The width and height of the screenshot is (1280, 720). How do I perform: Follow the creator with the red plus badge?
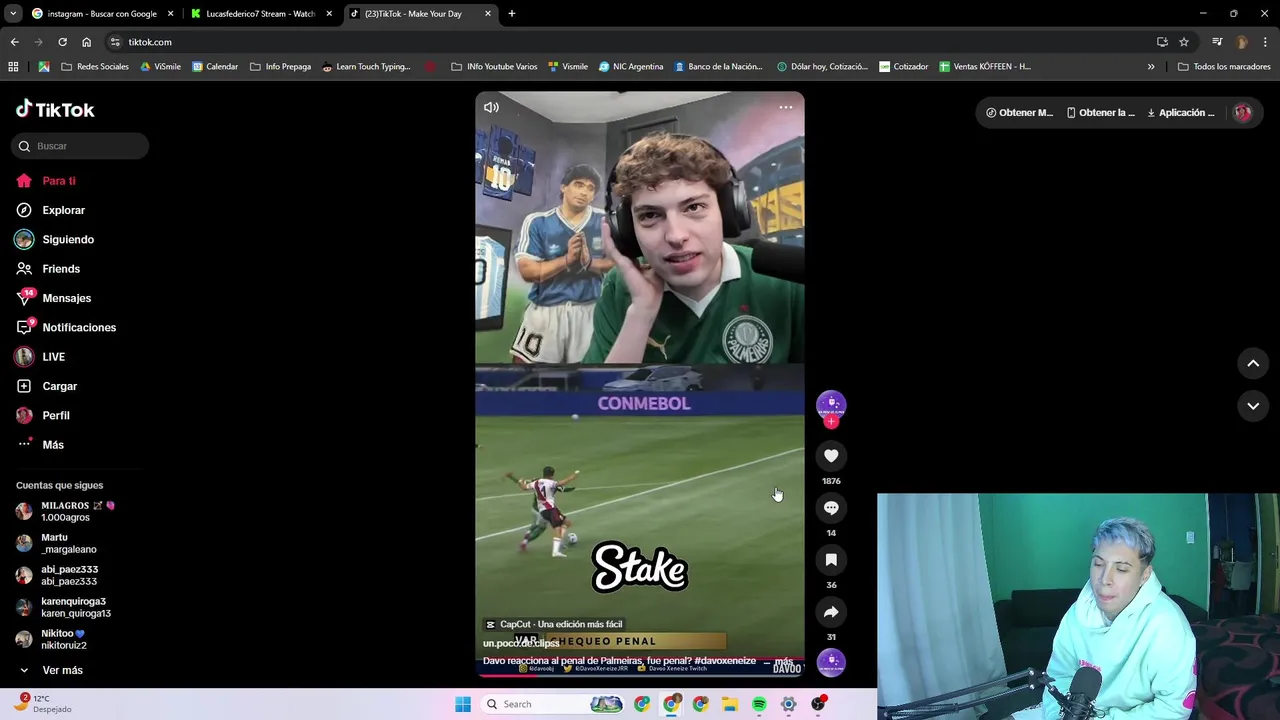click(x=831, y=422)
